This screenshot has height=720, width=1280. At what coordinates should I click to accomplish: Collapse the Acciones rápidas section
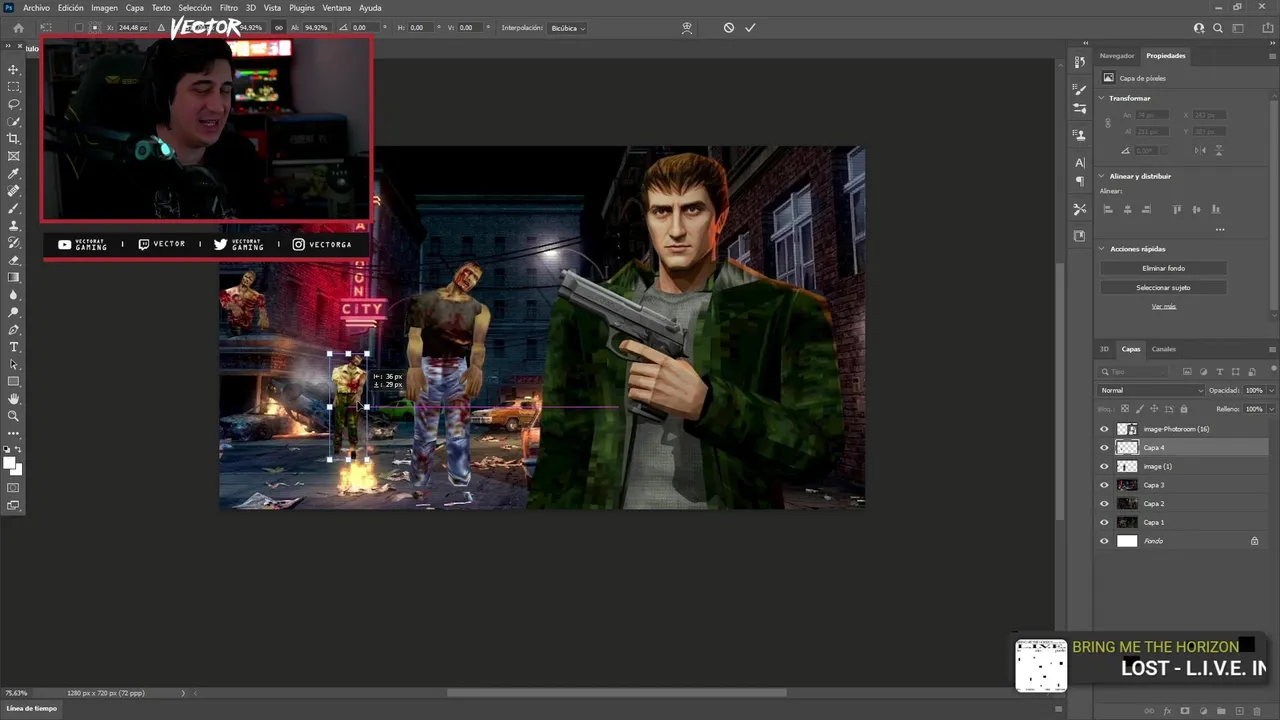pyautogui.click(x=1102, y=248)
